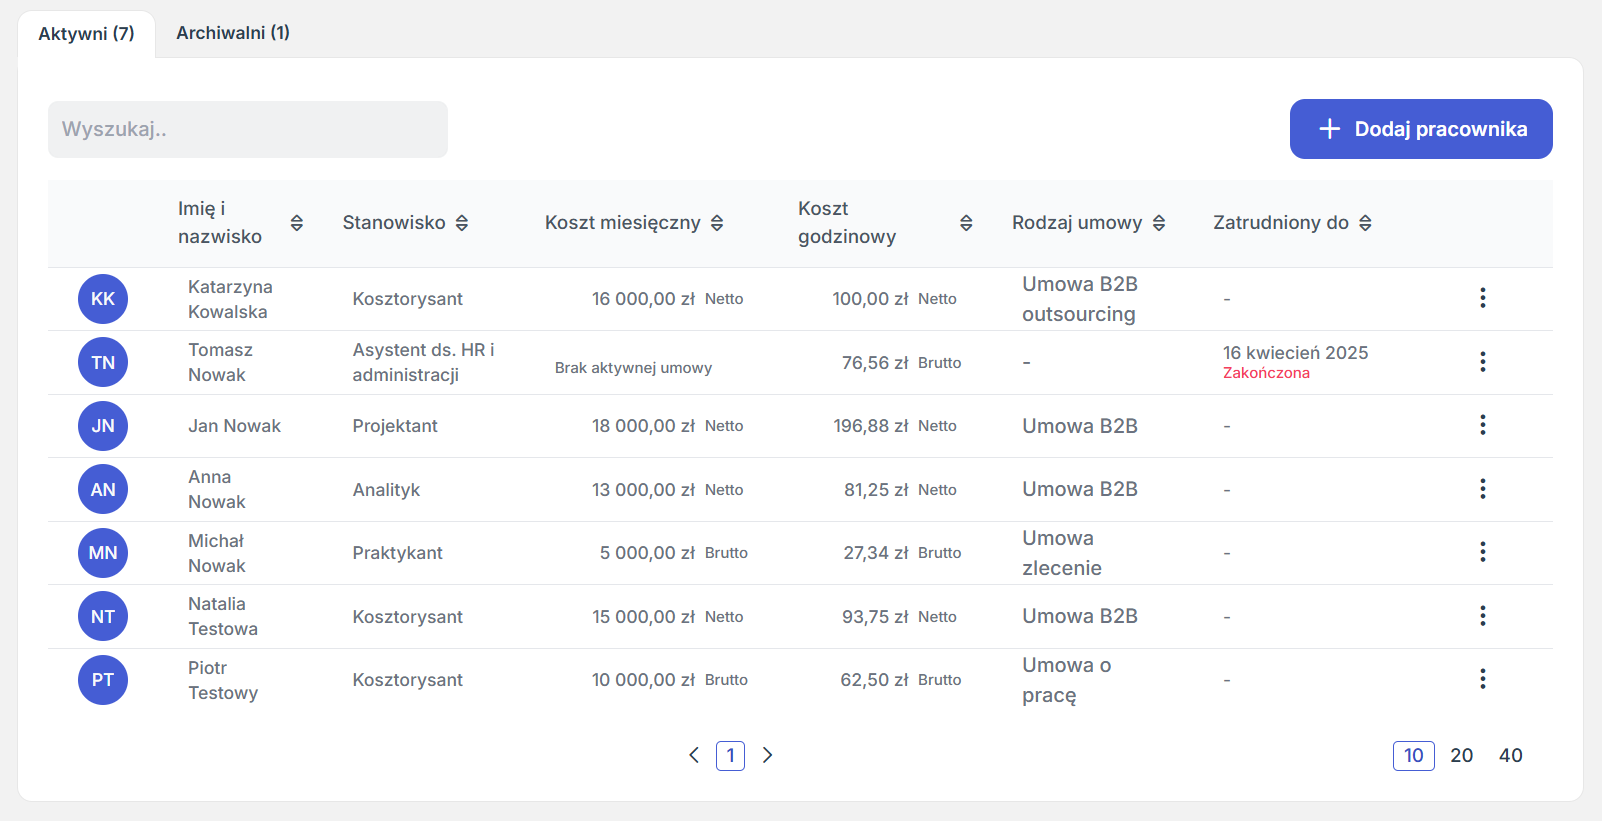Click the TN avatar circle
The width and height of the screenshot is (1602, 821).
coord(103,362)
